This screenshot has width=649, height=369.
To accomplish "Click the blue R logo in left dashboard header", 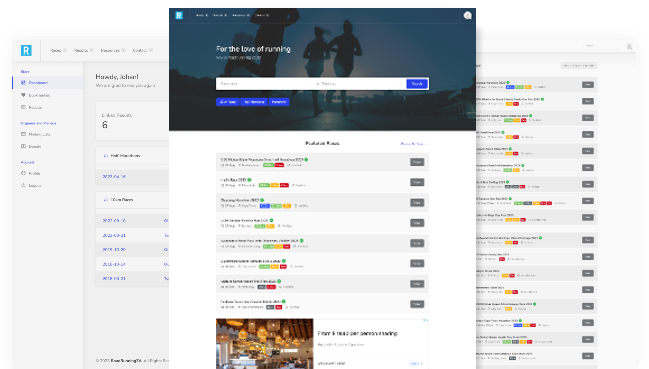I will 26,50.
